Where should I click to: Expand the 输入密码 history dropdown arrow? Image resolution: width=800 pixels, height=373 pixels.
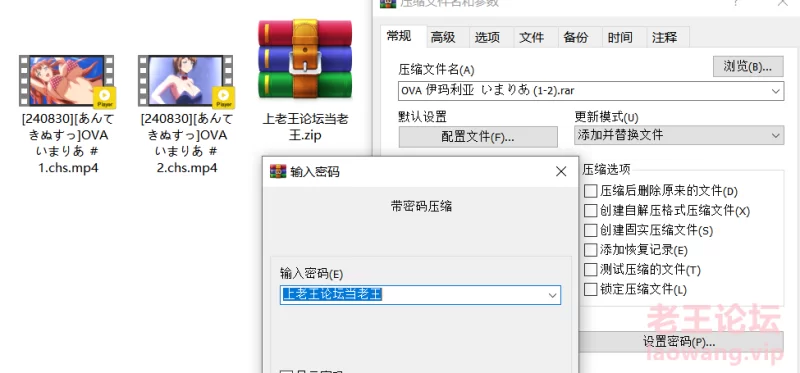[x=552, y=295]
